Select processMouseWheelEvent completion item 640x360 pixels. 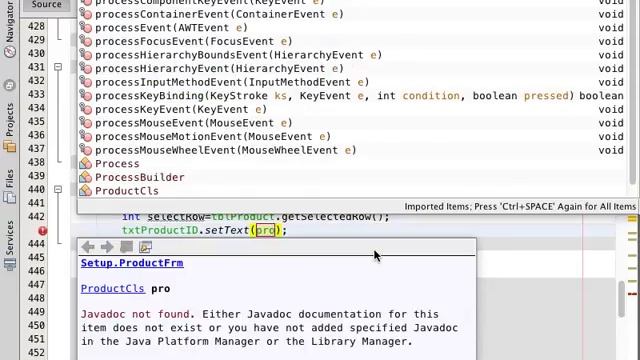tap(351, 150)
